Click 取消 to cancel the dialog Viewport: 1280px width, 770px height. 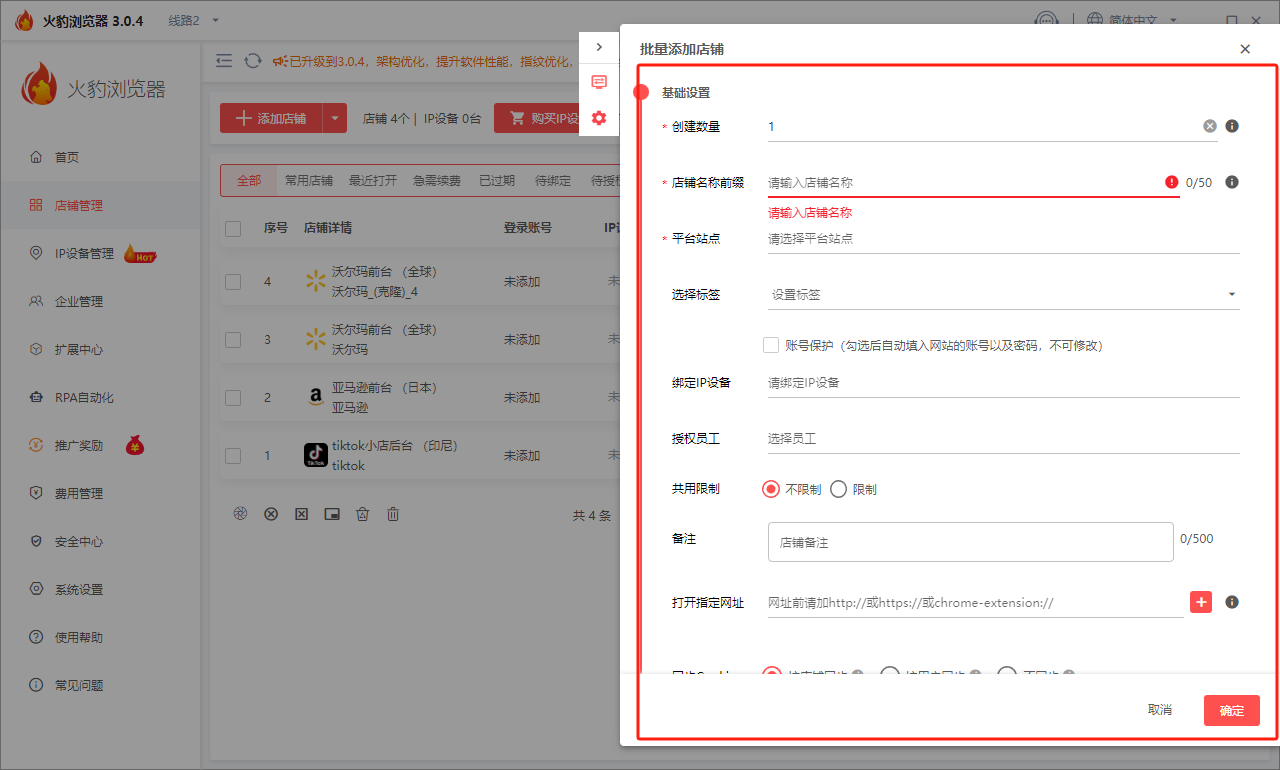[x=1159, y=710]
